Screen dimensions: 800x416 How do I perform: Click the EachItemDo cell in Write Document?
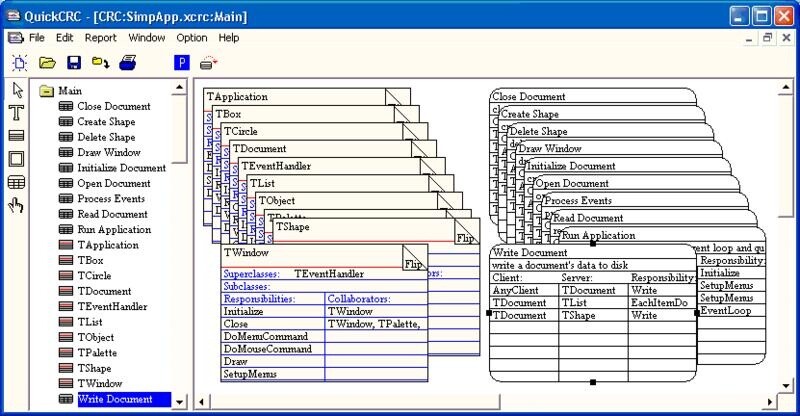tap(659, 303)
